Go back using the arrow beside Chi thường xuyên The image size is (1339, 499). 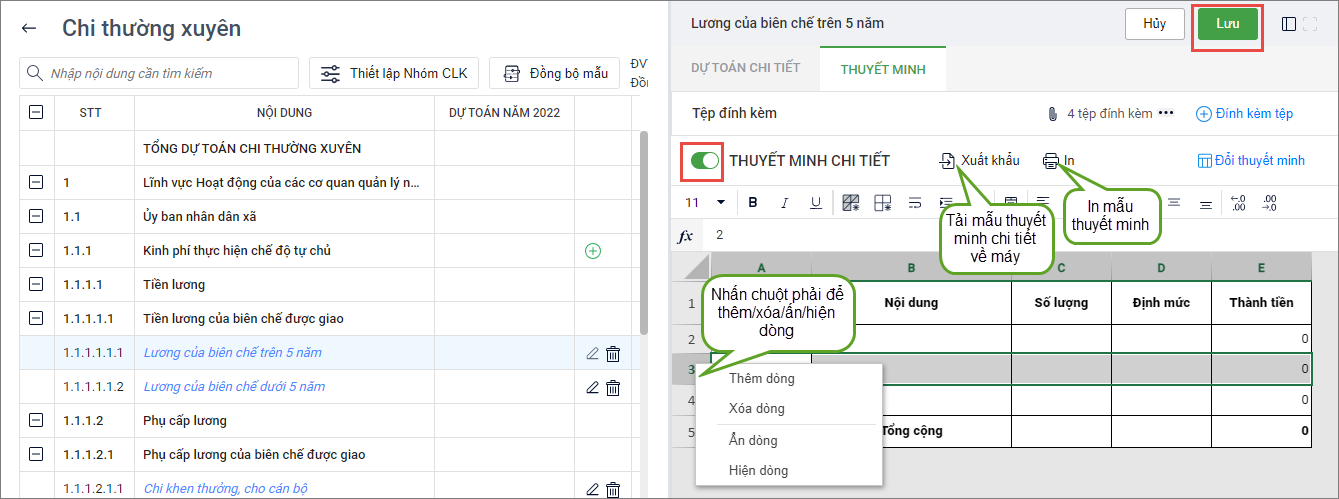[29, 29]
